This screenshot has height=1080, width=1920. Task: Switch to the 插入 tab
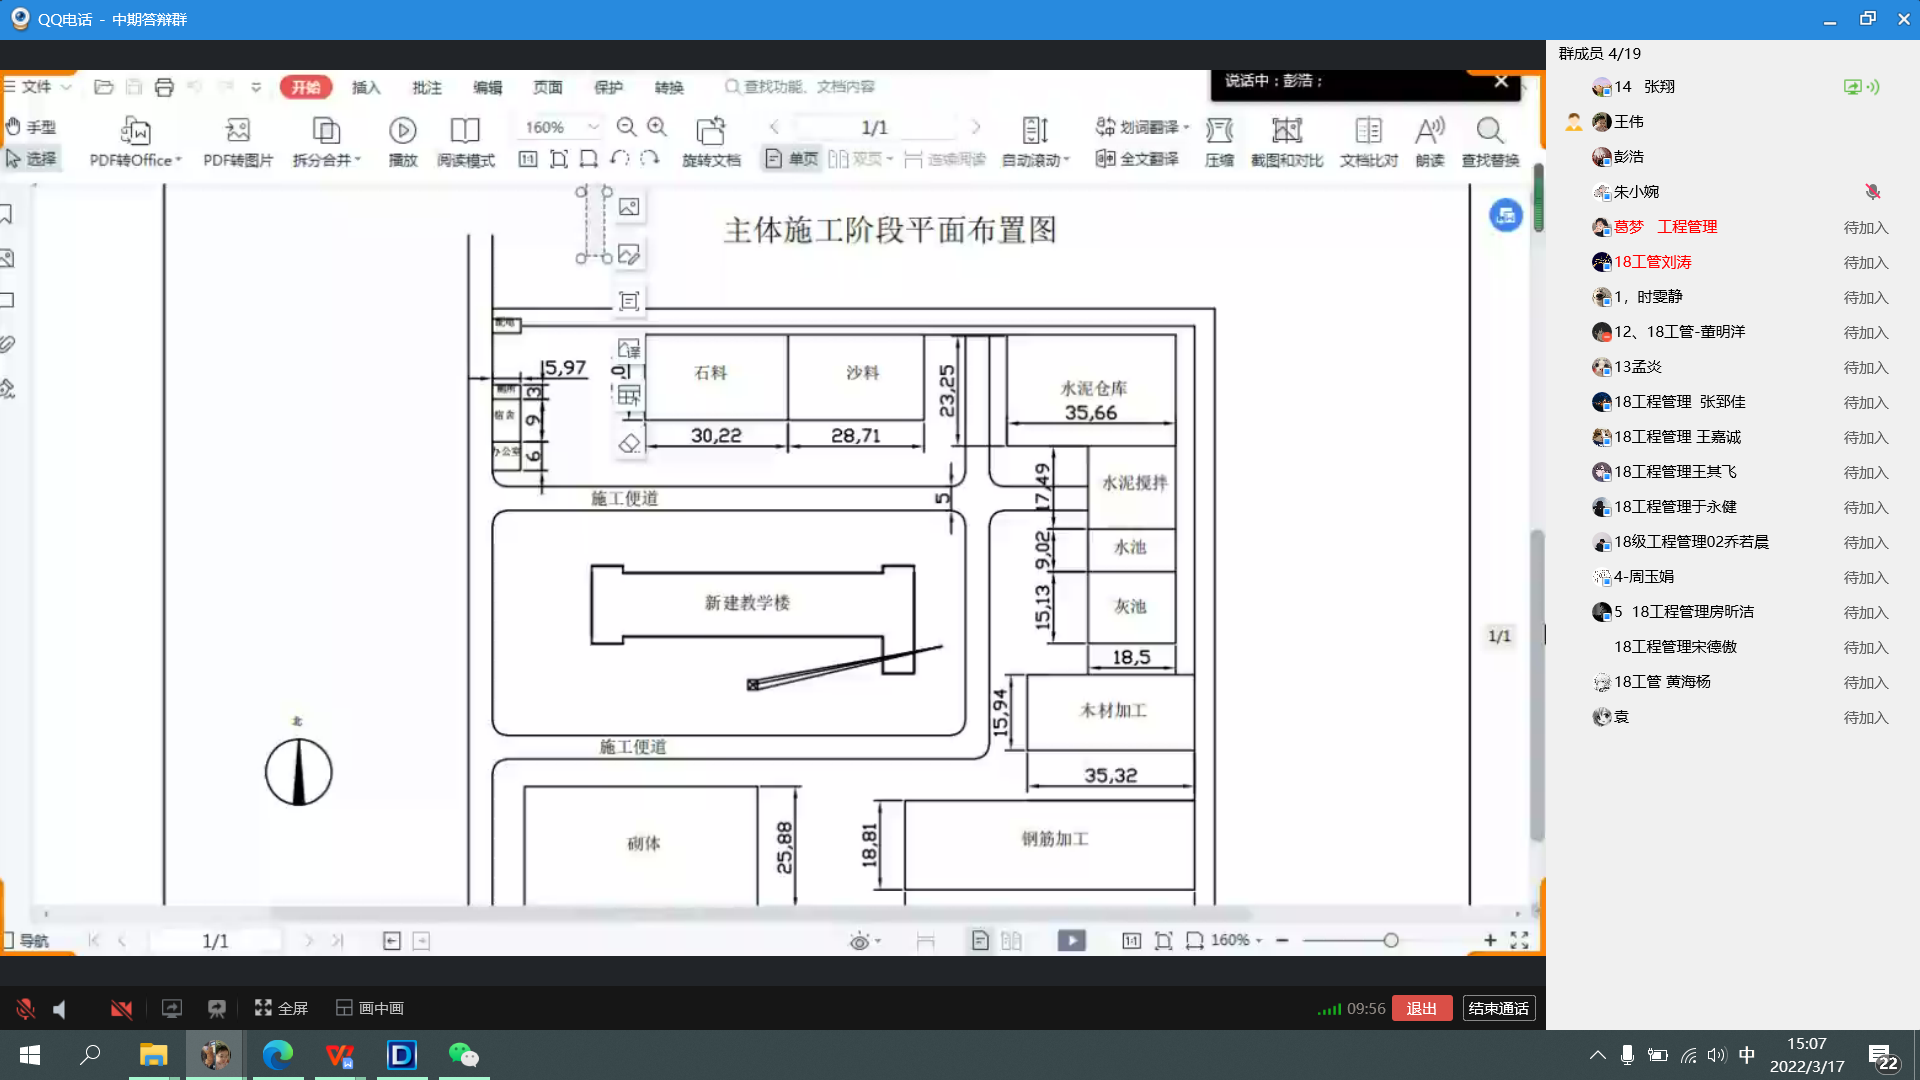coord(366,88)
